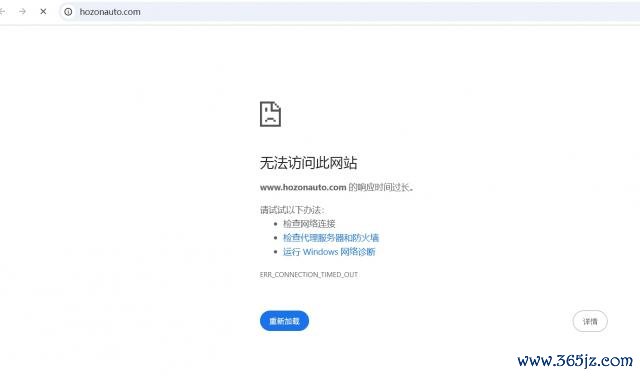Click the browser back arrow

[x=2, y=11]
